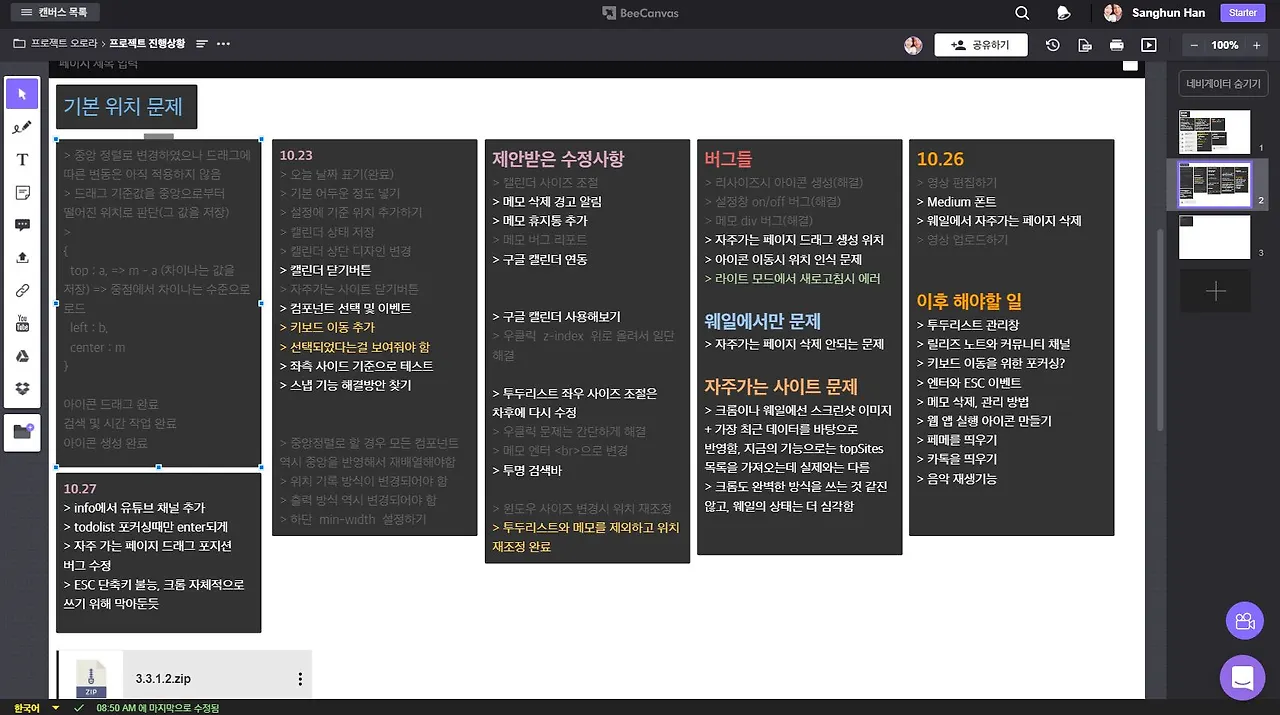
Task: Add a new page with plus
Action: (1215, 291)
